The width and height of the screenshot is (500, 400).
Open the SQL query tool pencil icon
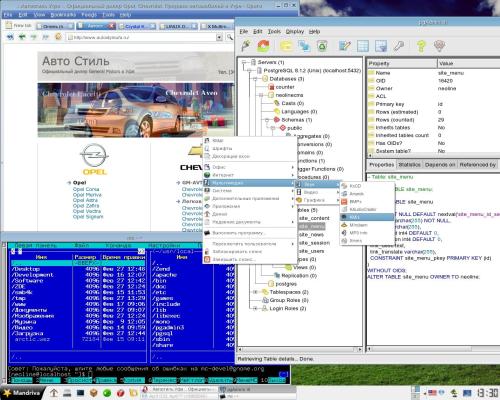tap(345, 46)
